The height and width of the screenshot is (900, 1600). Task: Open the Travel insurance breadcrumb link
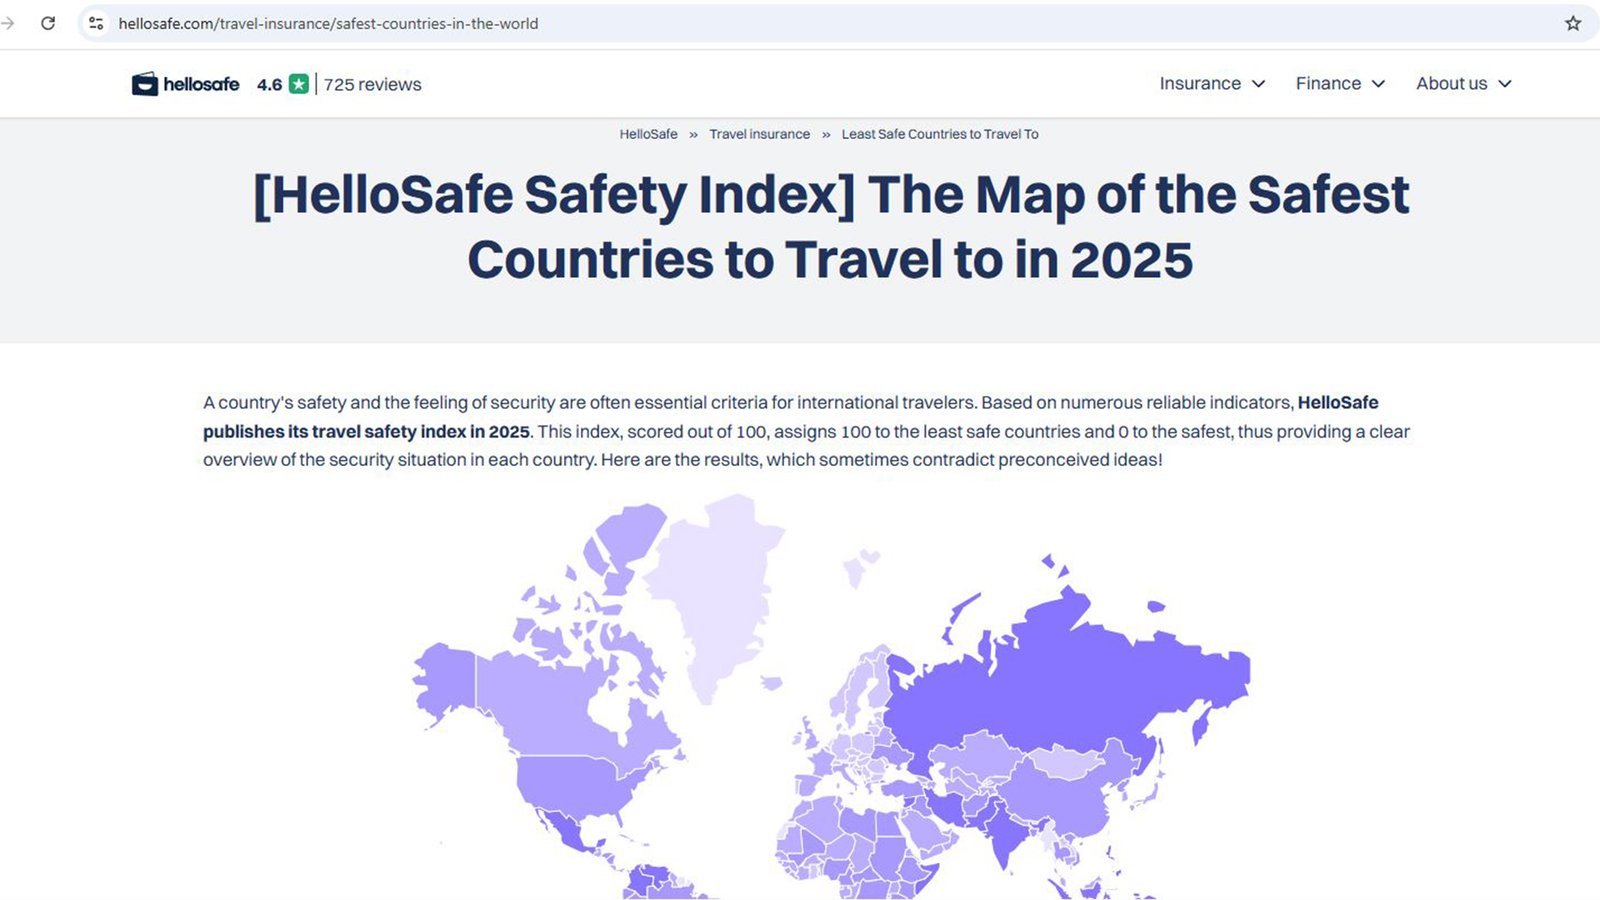tap(759, 134)
